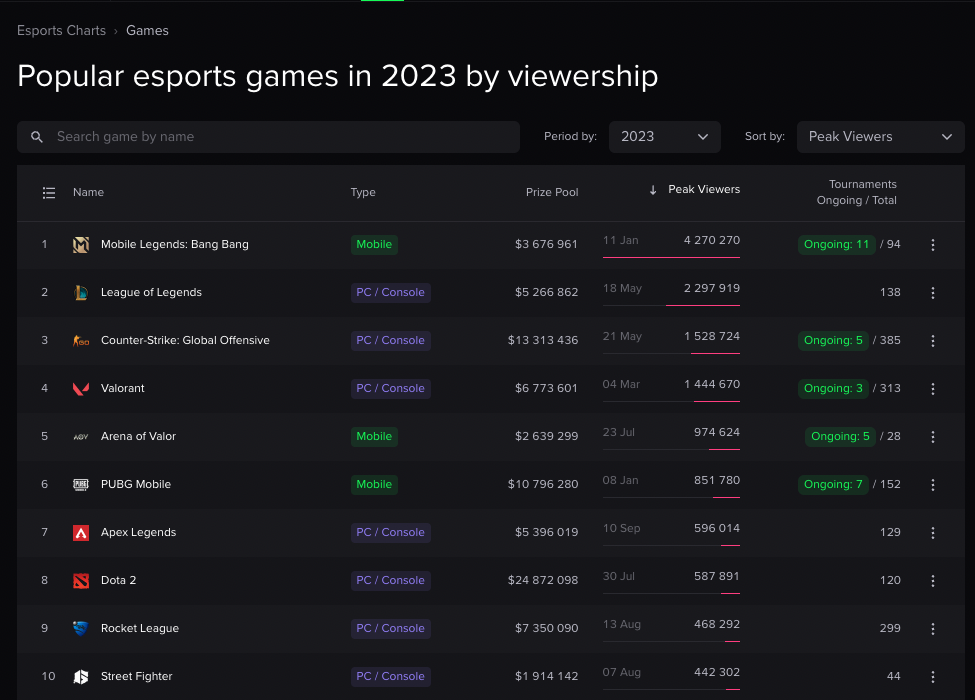Open the Sort by Peak Viewers dropdown

880,137
